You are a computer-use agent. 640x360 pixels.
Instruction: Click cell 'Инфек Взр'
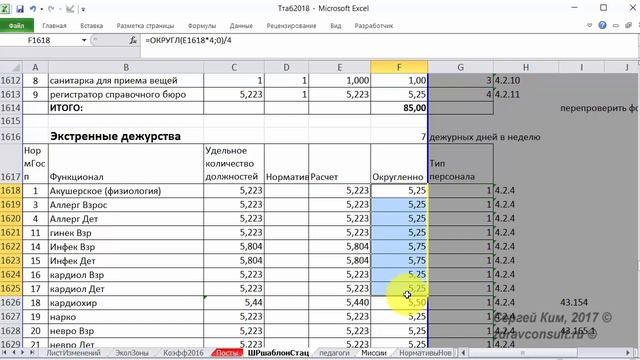[x=126, y=247]
